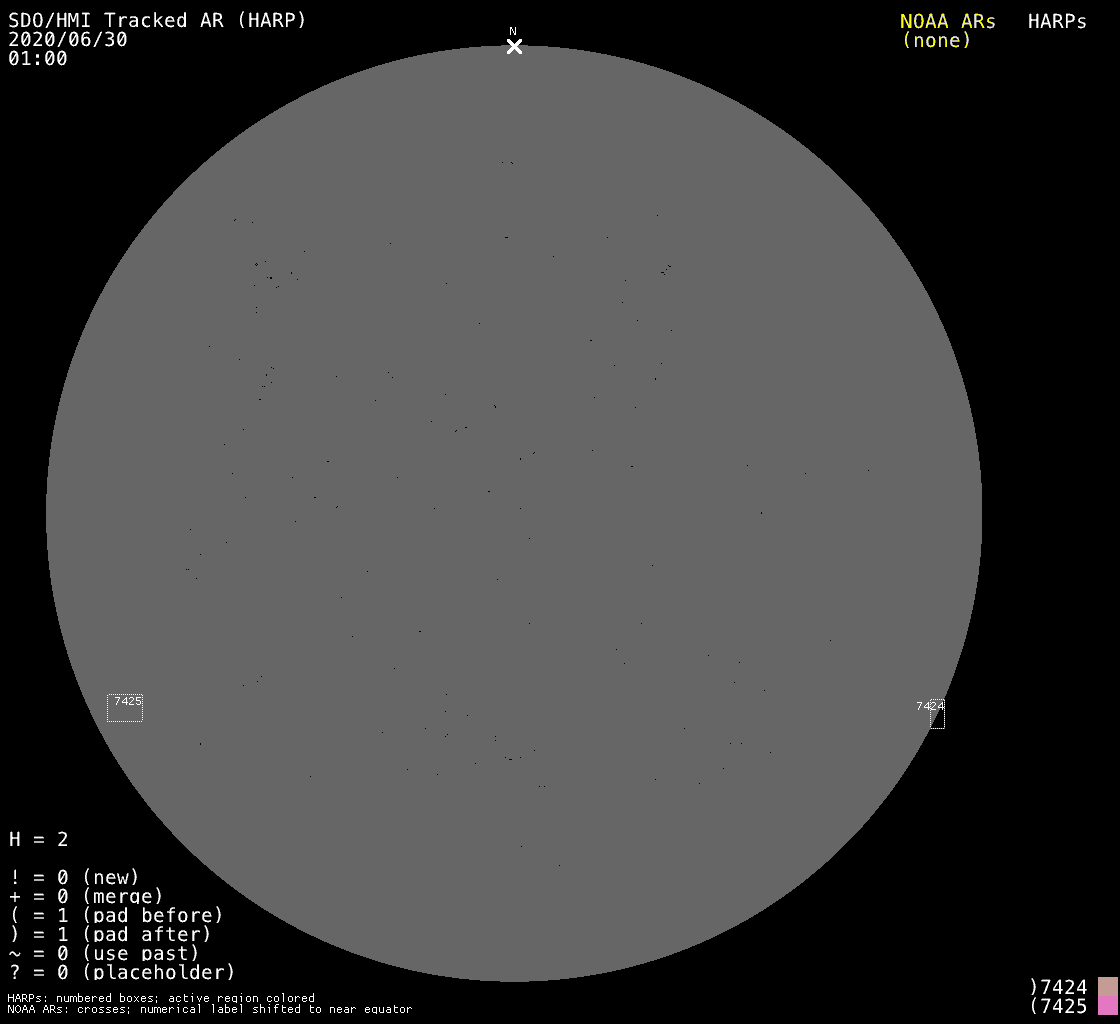
Task: Click the pink swatch beside 7425
Action: pyautogui.click(x=1107, y=1006)
